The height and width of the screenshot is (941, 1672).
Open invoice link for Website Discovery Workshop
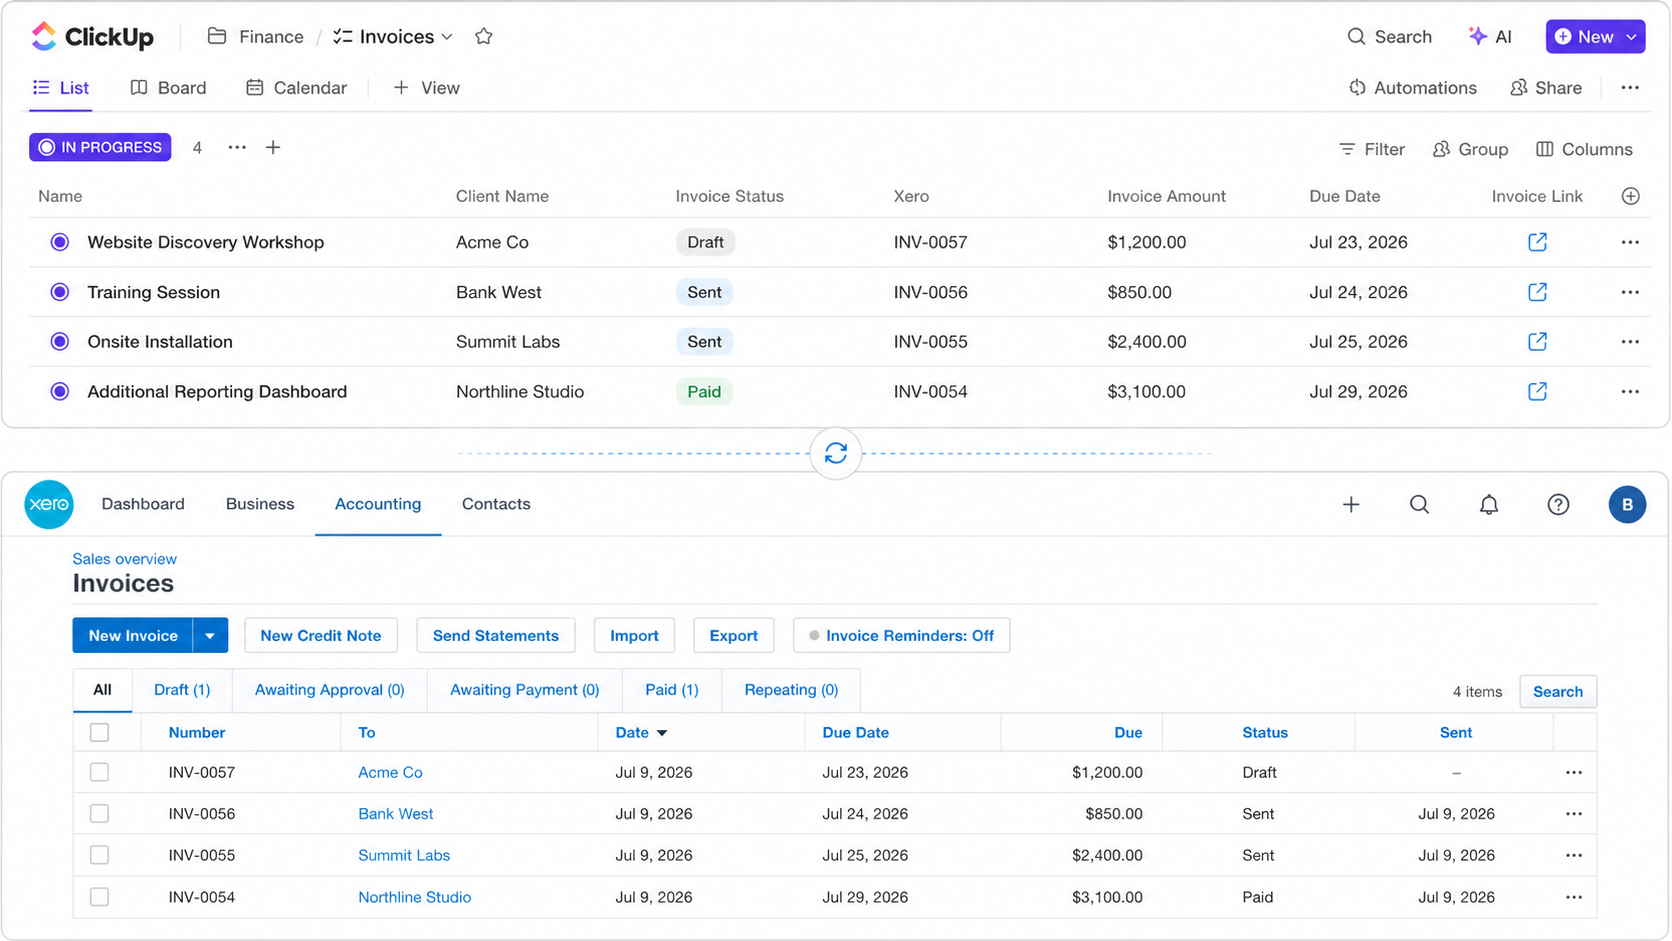point(1537,242)
